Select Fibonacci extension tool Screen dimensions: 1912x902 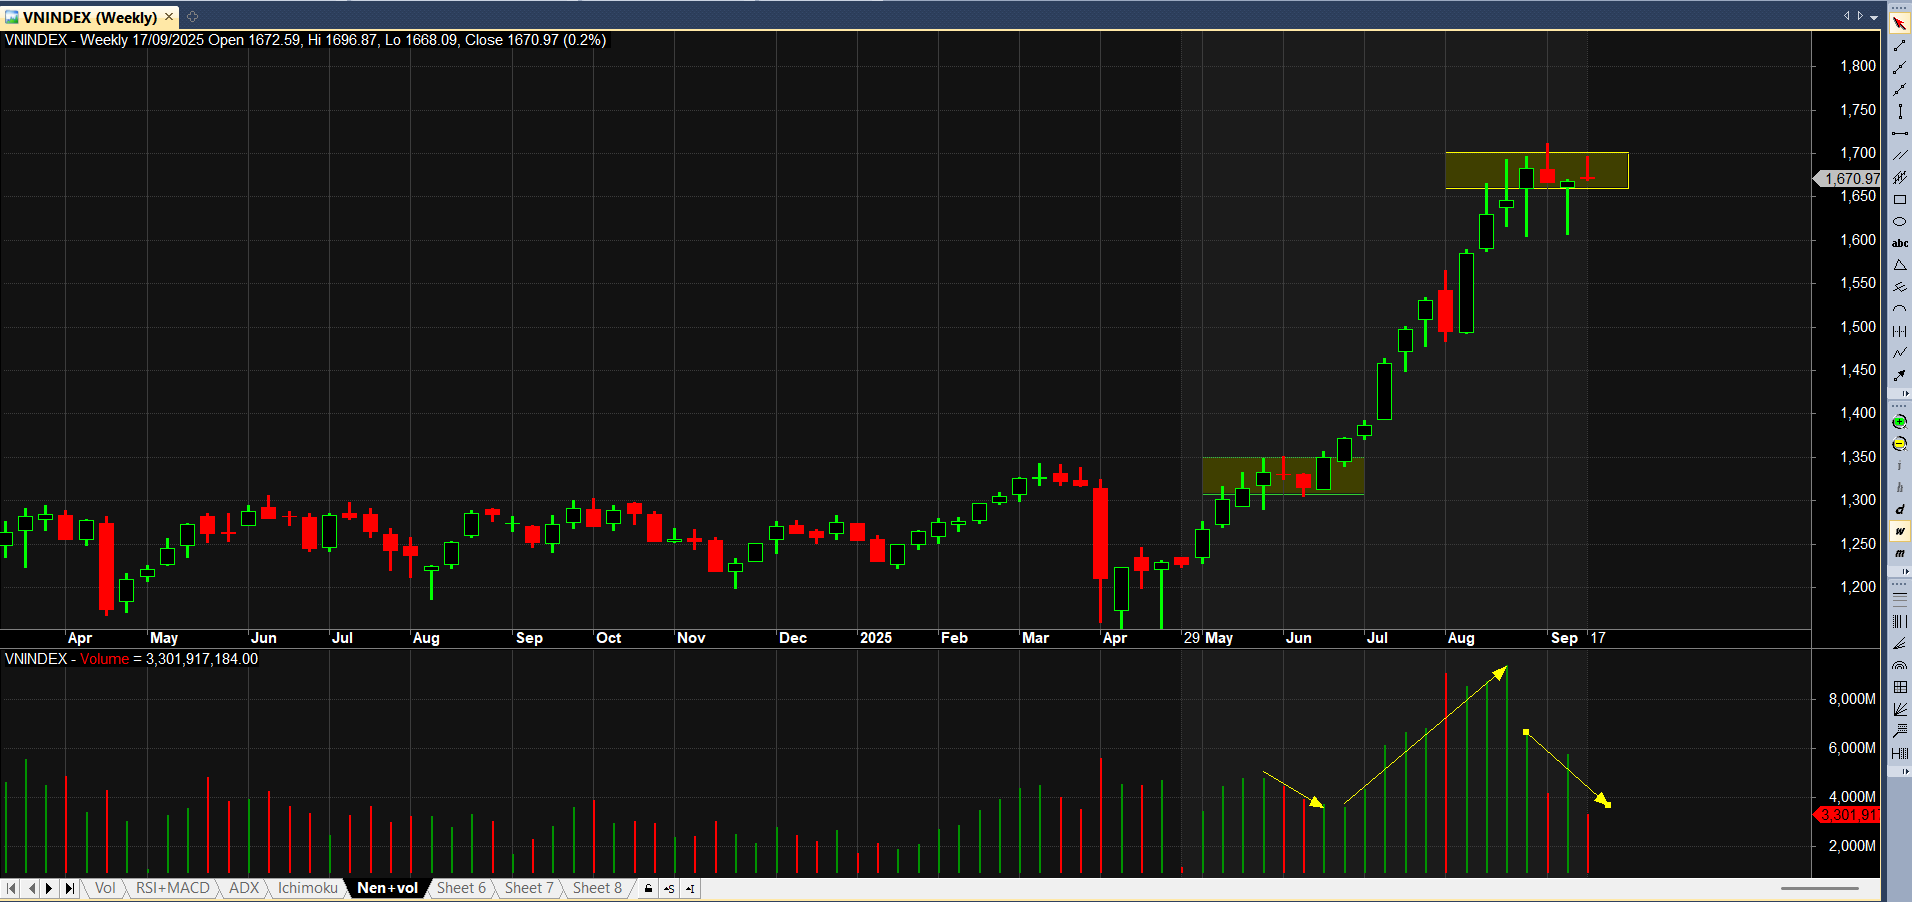[x=1900, y=731]
